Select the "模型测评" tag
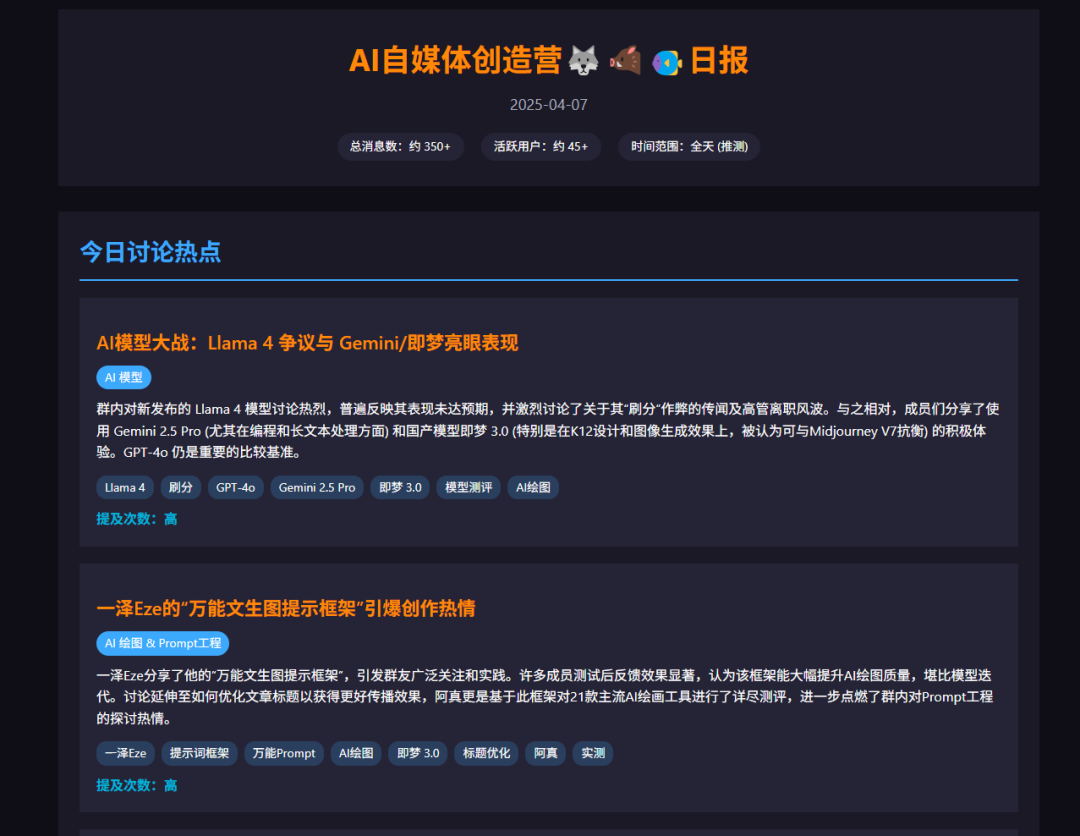 [468, 487]
